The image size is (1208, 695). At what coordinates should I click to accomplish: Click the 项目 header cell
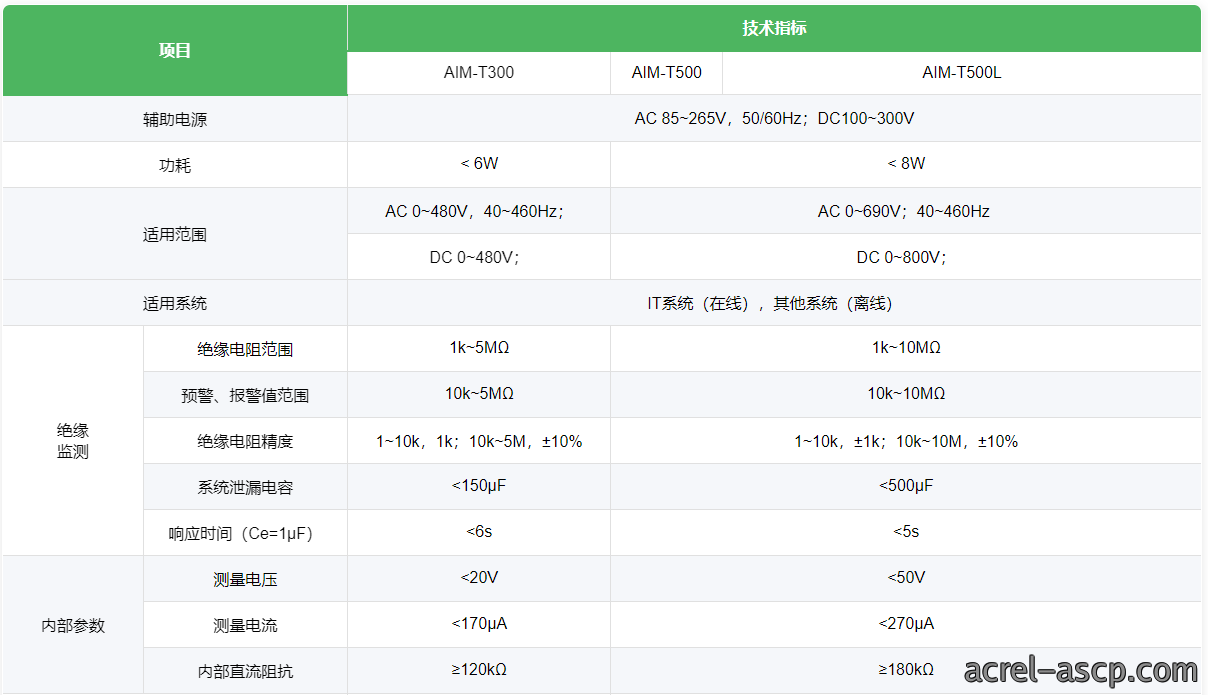175,50
